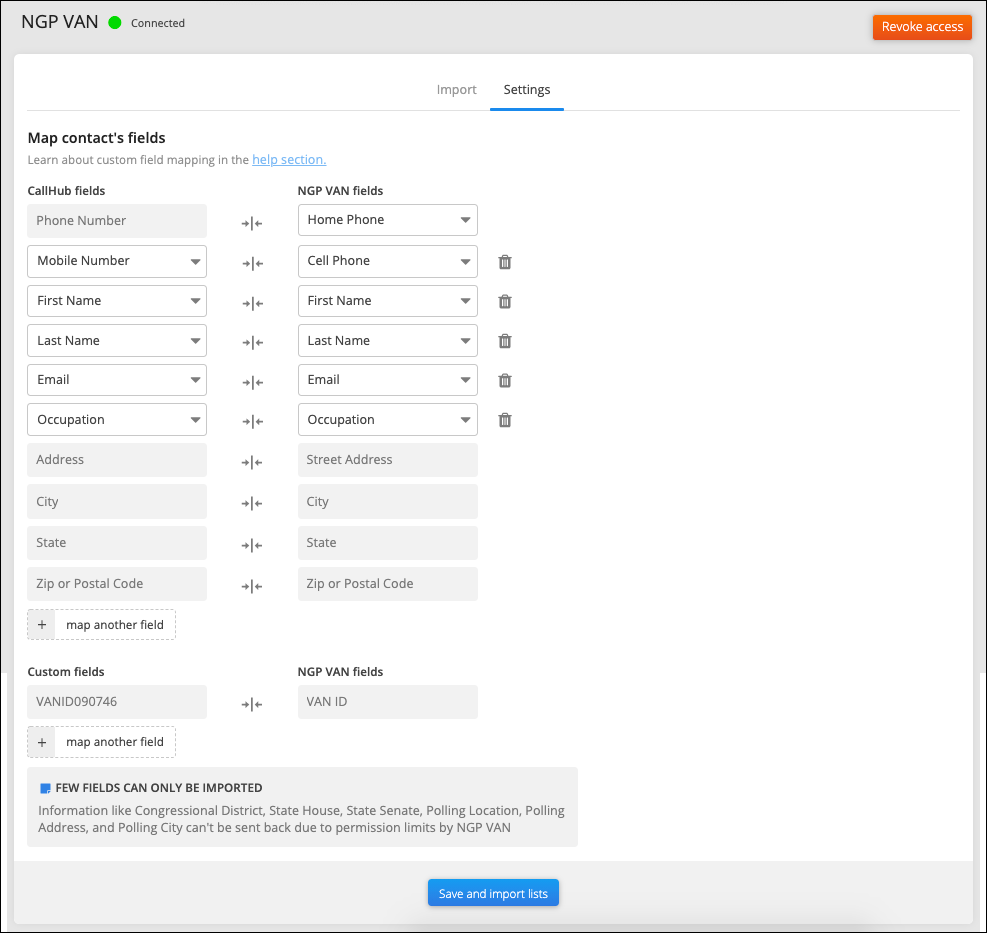Screen dimensions: 987x933
Task: Delete the Email mapping row
Action: point(505,380)
